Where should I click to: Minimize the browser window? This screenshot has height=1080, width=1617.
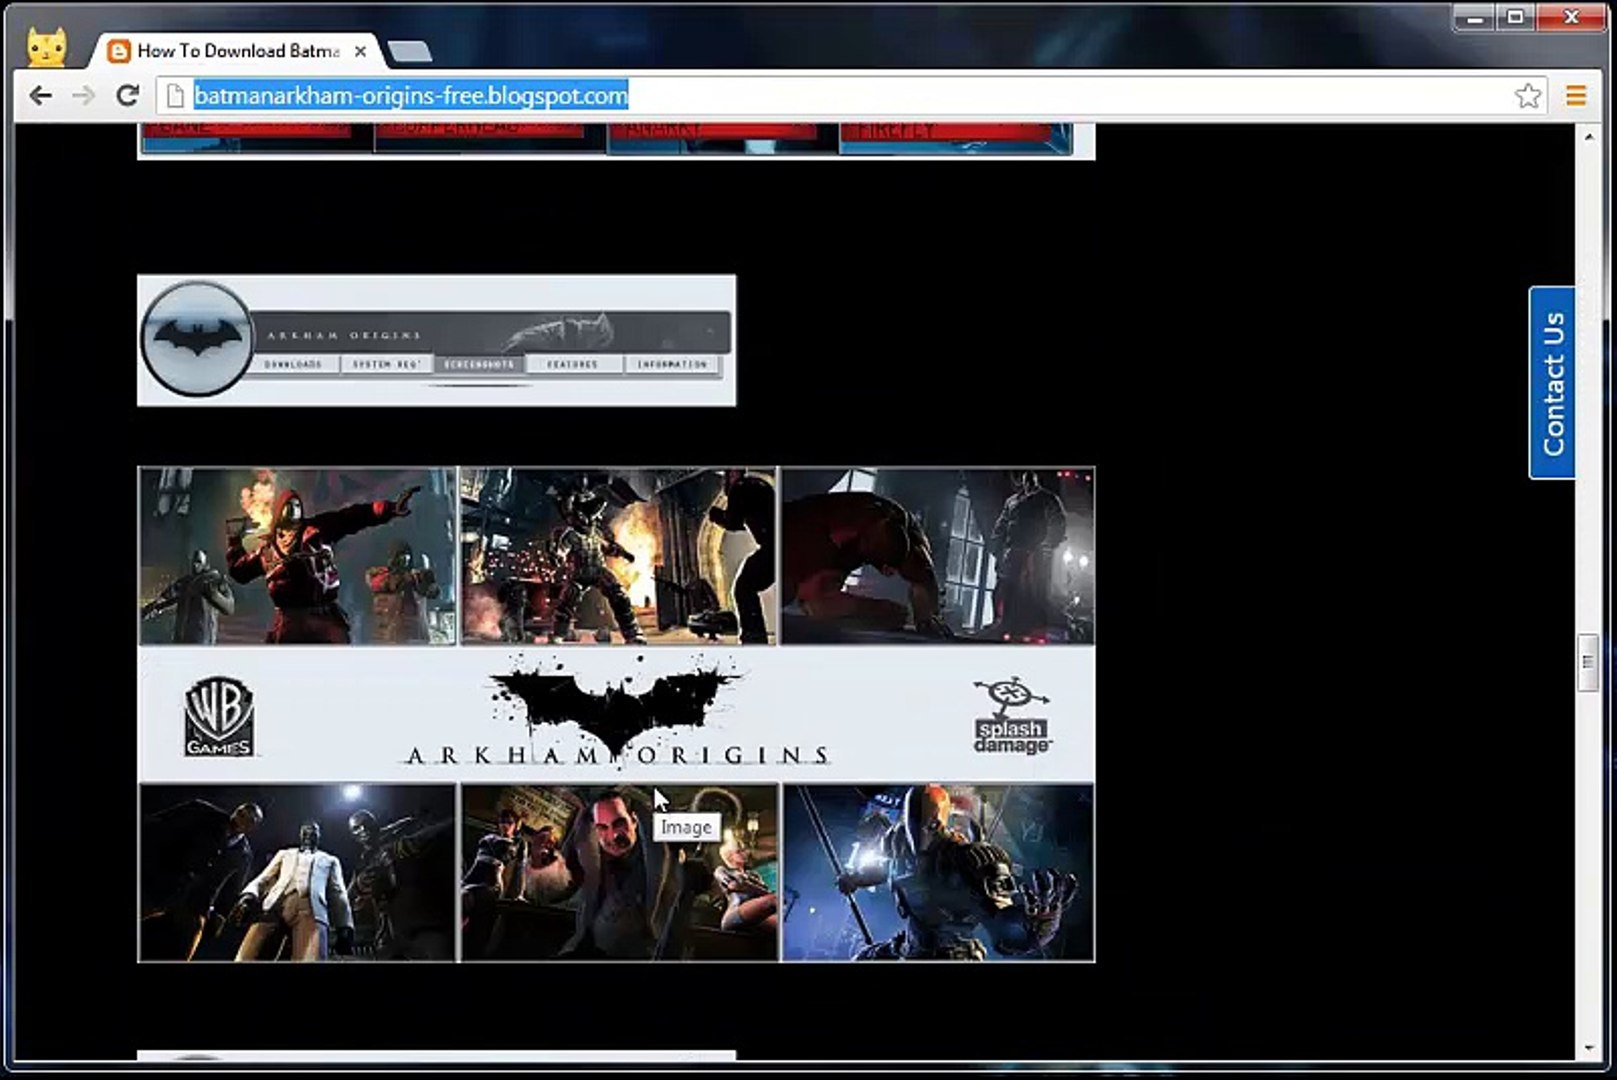coord(1475,17)
